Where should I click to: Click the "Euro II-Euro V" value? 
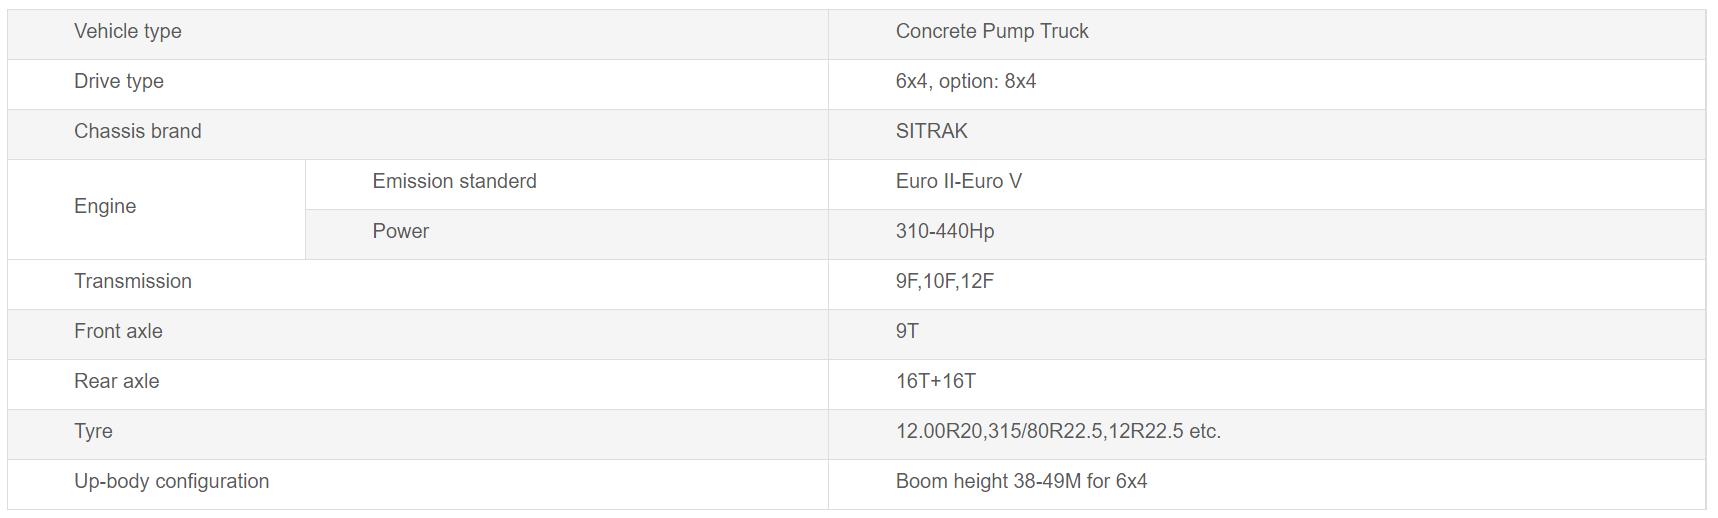pyautogui.click(x=958, y=181)
